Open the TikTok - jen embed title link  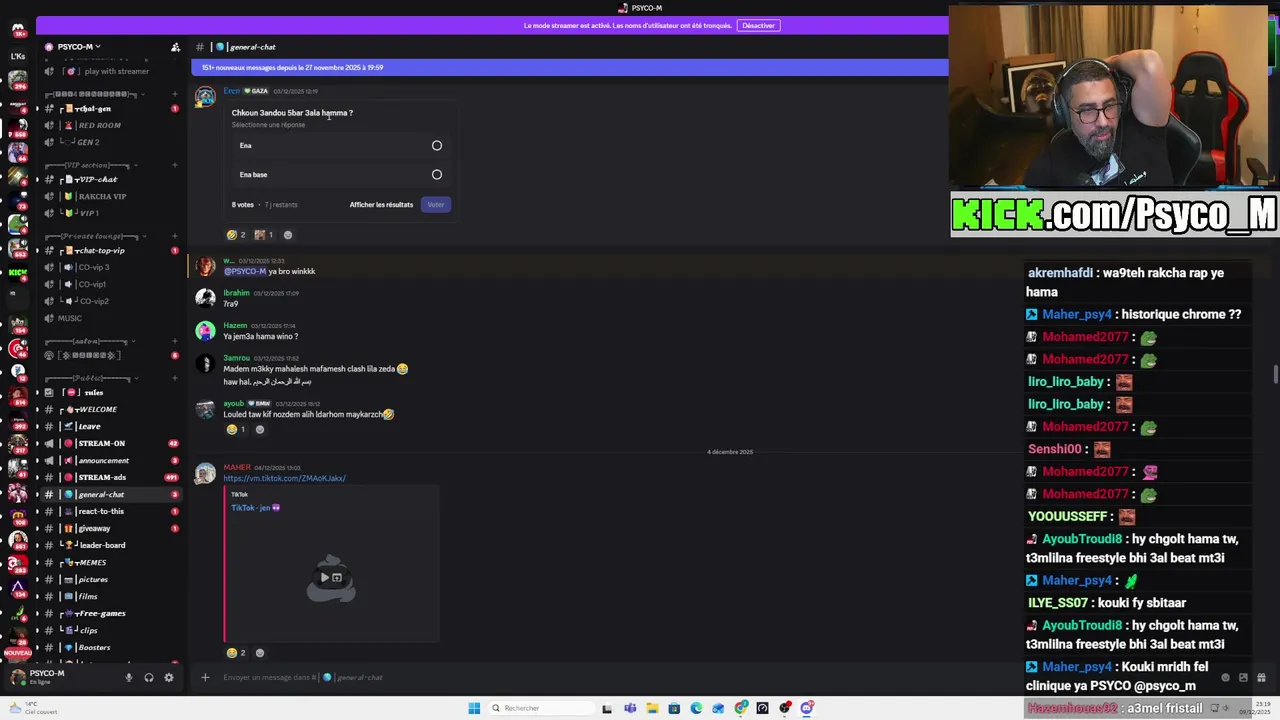[x=256, y=508]
